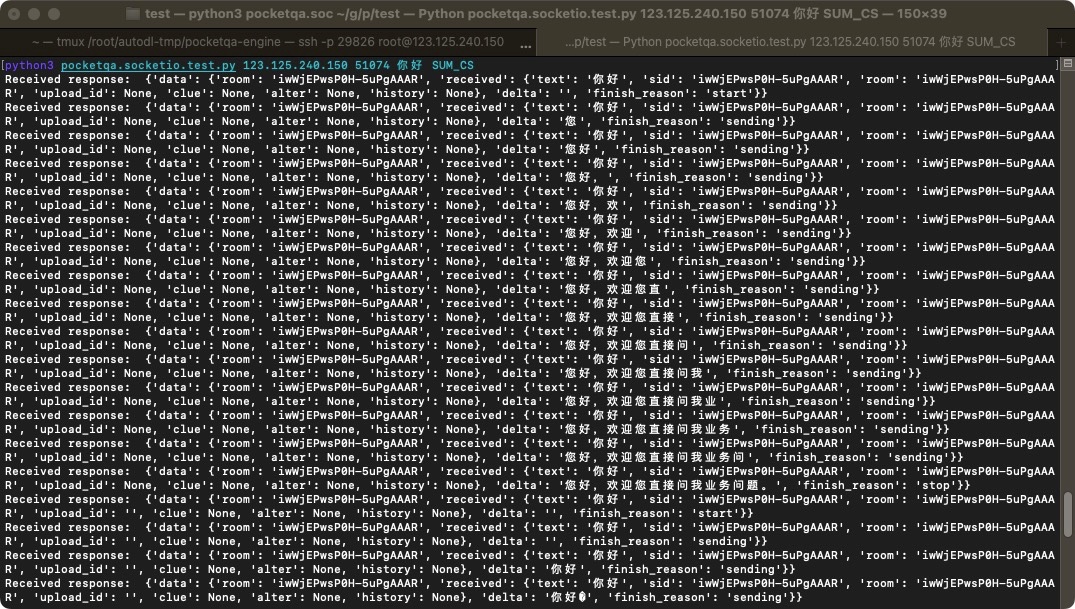Click the scrollbar track above the thumb
Image resolution: width=1075 pixels, height=609 pixels.
point(1067,300)
